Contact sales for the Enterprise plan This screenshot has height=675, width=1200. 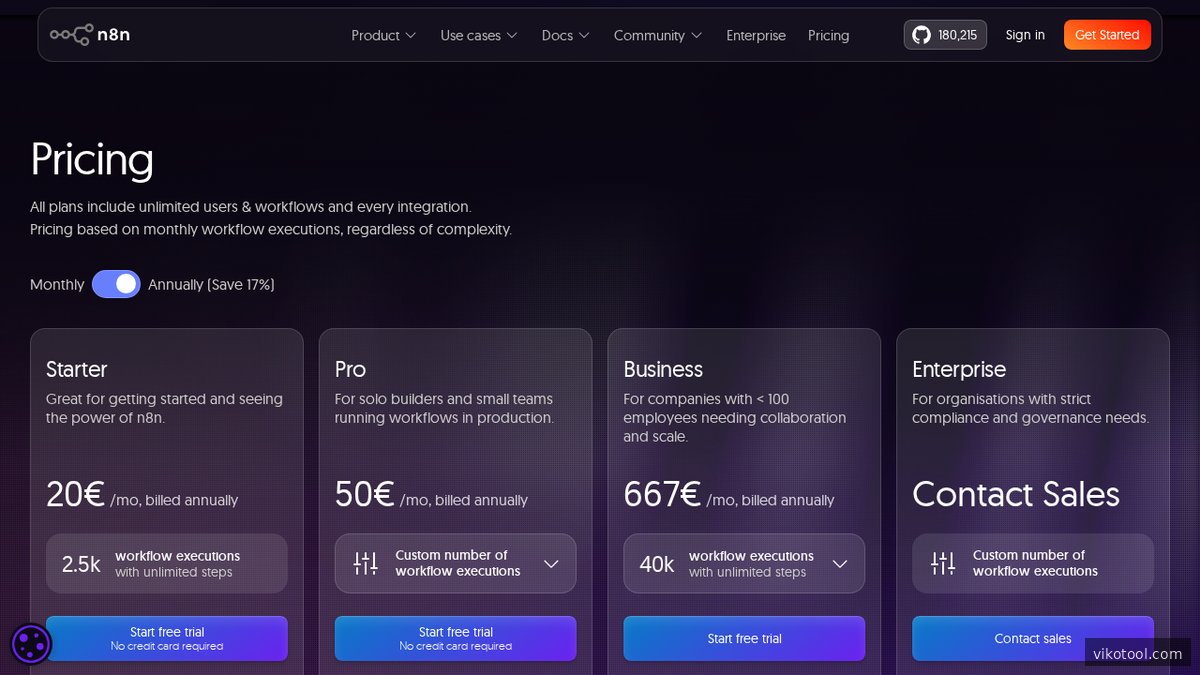1032,638
